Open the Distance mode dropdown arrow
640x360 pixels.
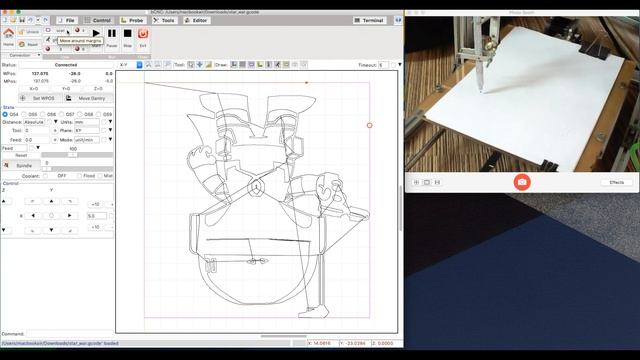56,122
